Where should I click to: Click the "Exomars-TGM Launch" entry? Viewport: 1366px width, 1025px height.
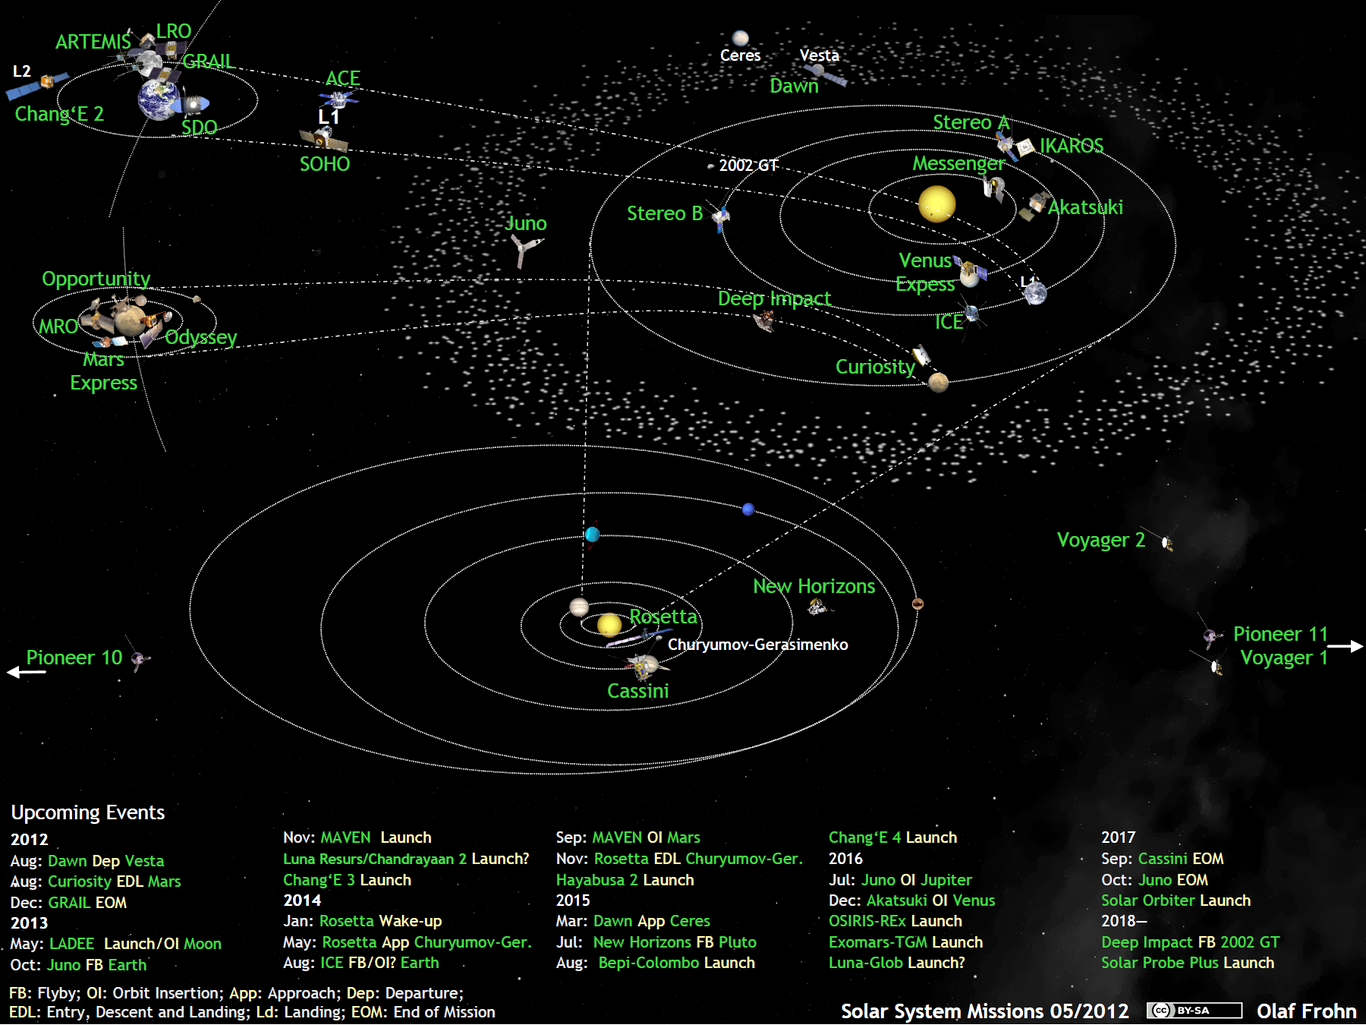[x=906, y=942]
